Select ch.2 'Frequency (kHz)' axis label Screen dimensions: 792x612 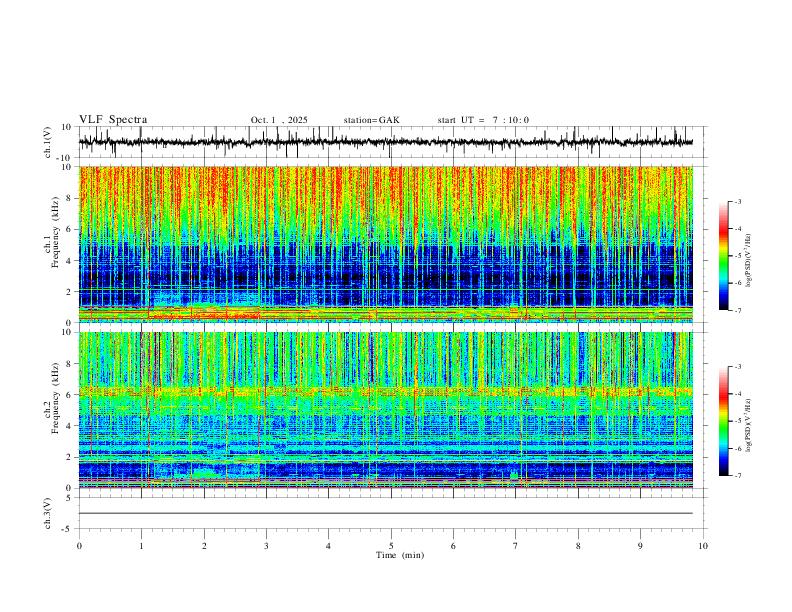[x=56, y=398]
